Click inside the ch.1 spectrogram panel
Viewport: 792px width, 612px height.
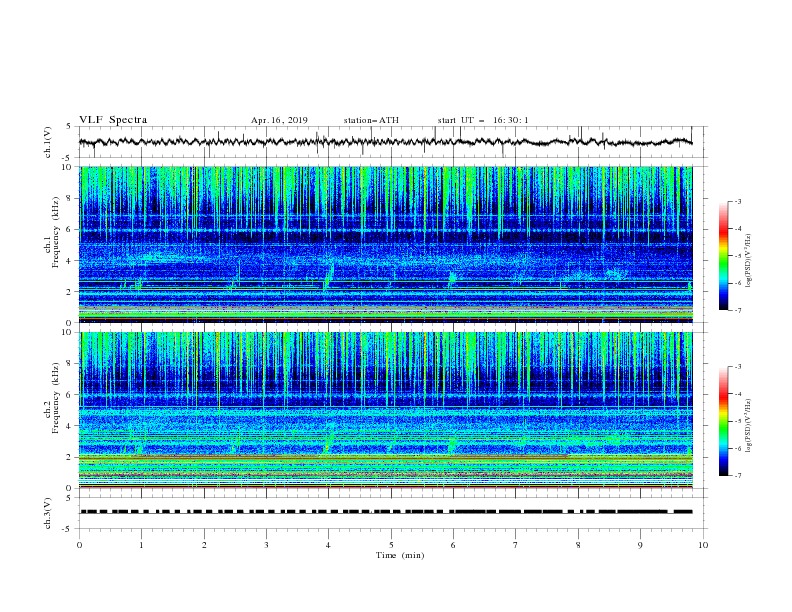(385, 244)
